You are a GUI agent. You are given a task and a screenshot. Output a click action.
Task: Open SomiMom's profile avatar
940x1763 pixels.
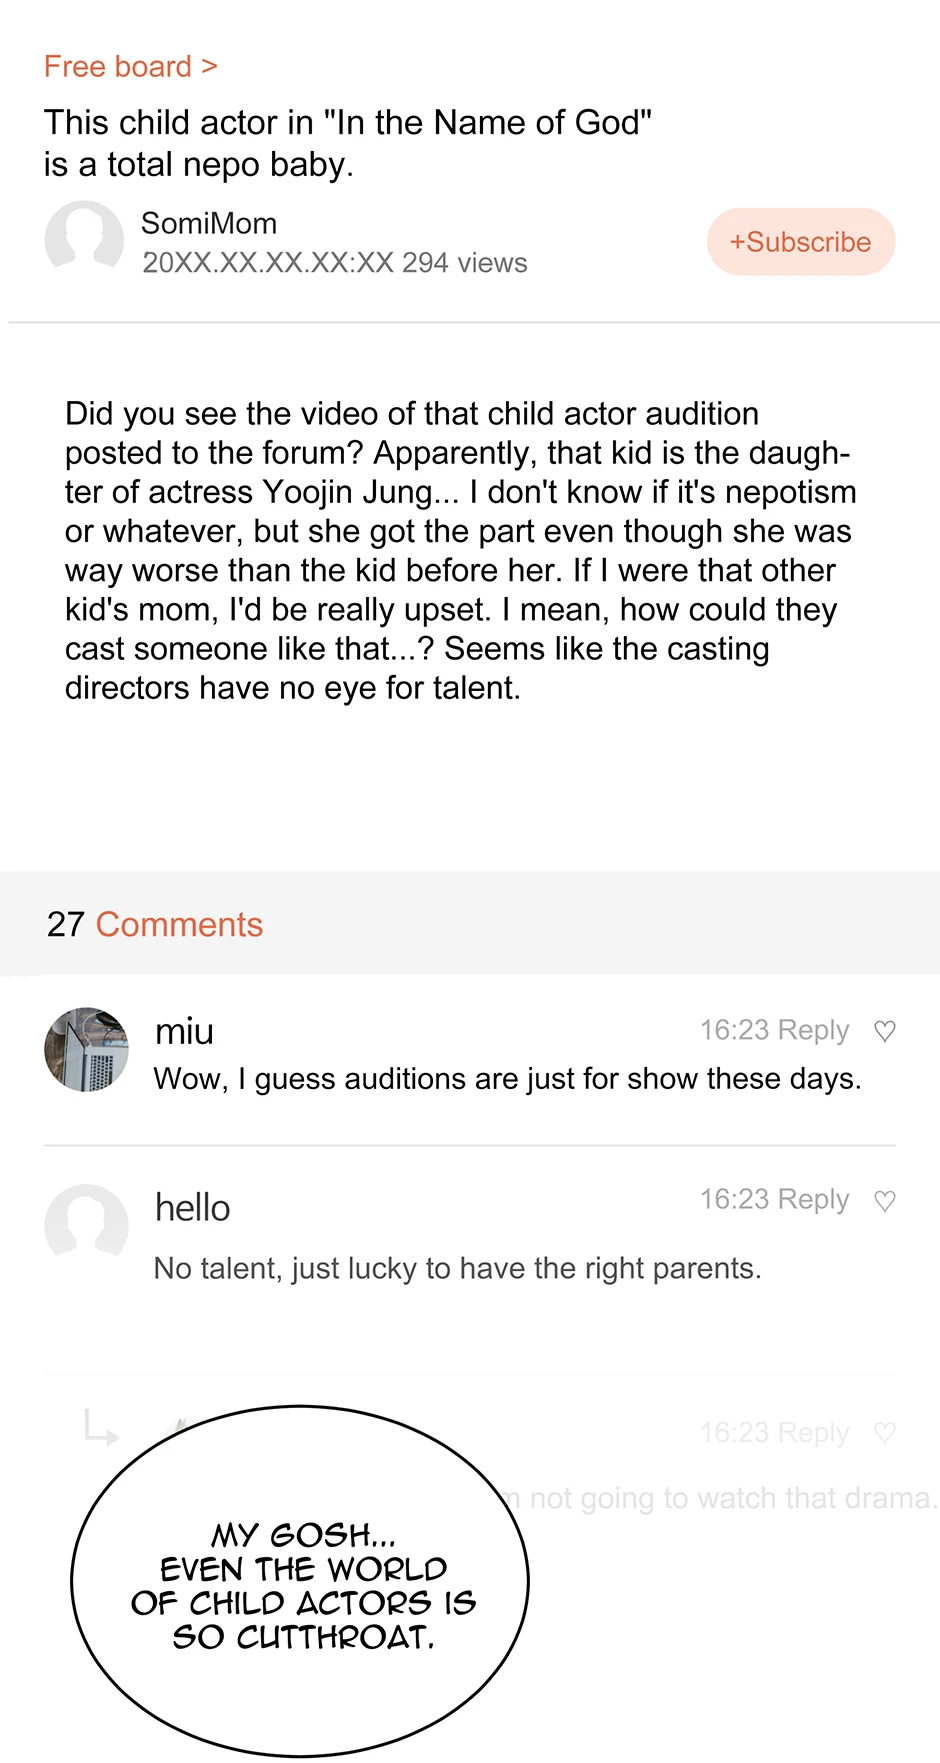pos(84,240)
